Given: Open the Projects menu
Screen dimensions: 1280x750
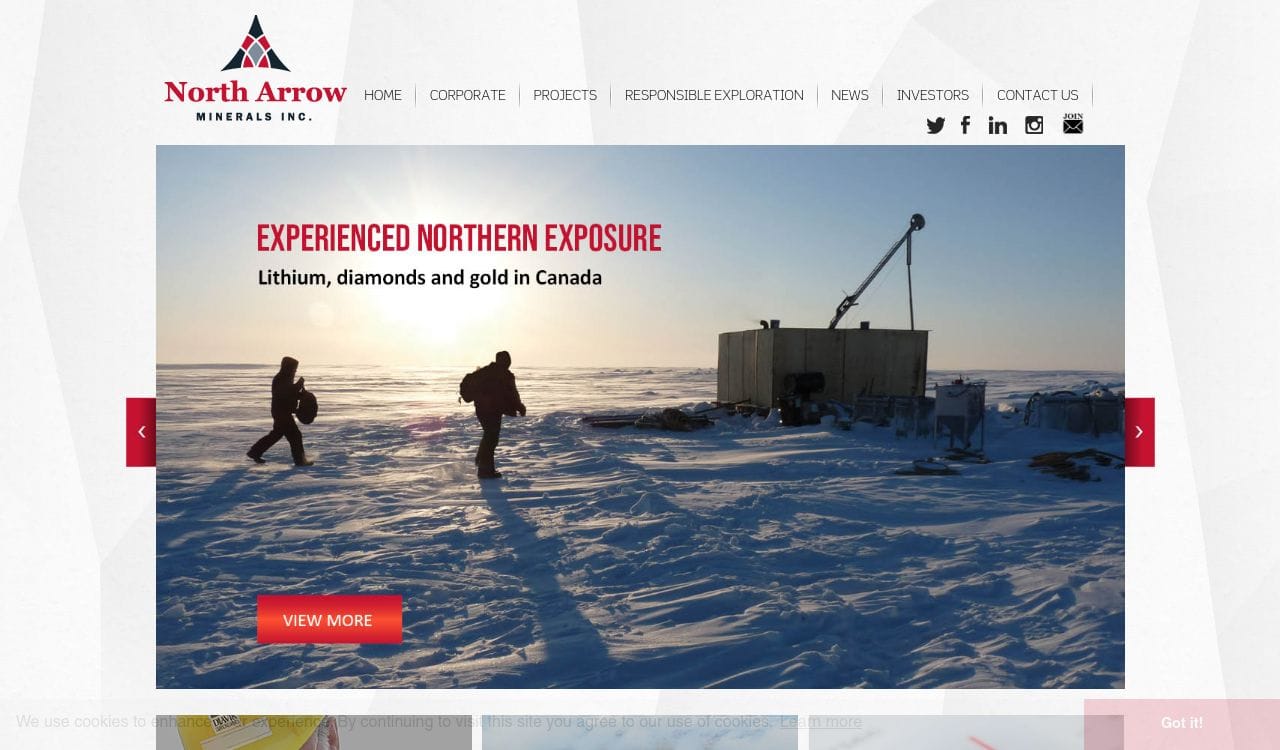Looking at the screenshot, I should 565,95.
